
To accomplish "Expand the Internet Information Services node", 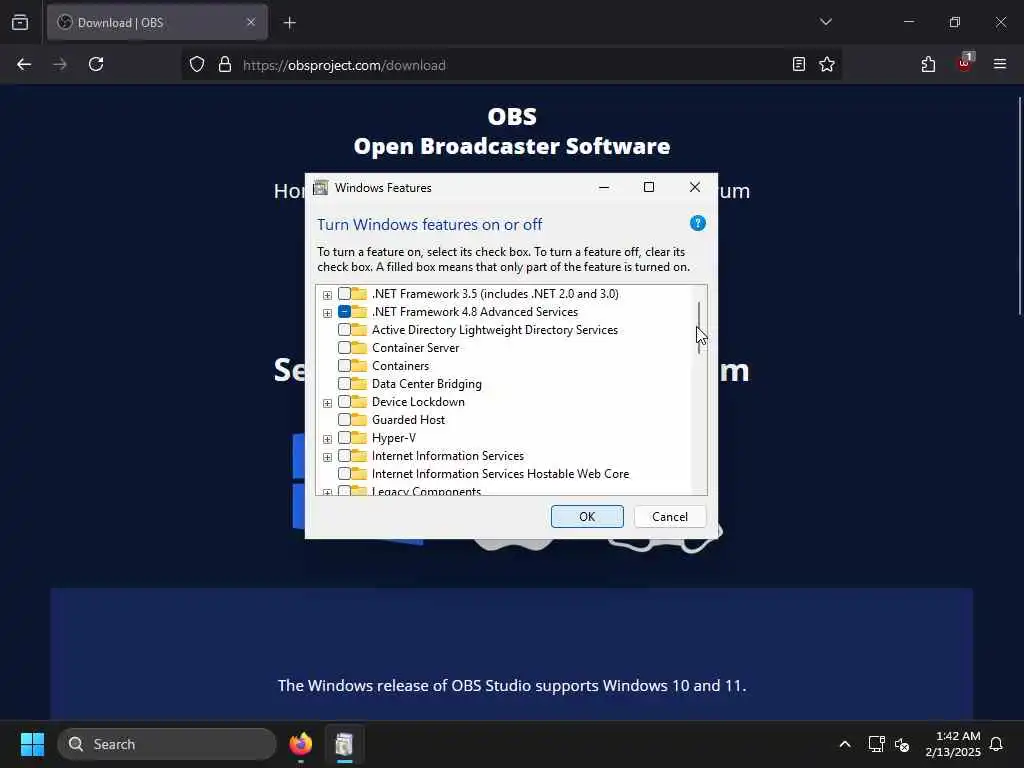I will 327,456.
